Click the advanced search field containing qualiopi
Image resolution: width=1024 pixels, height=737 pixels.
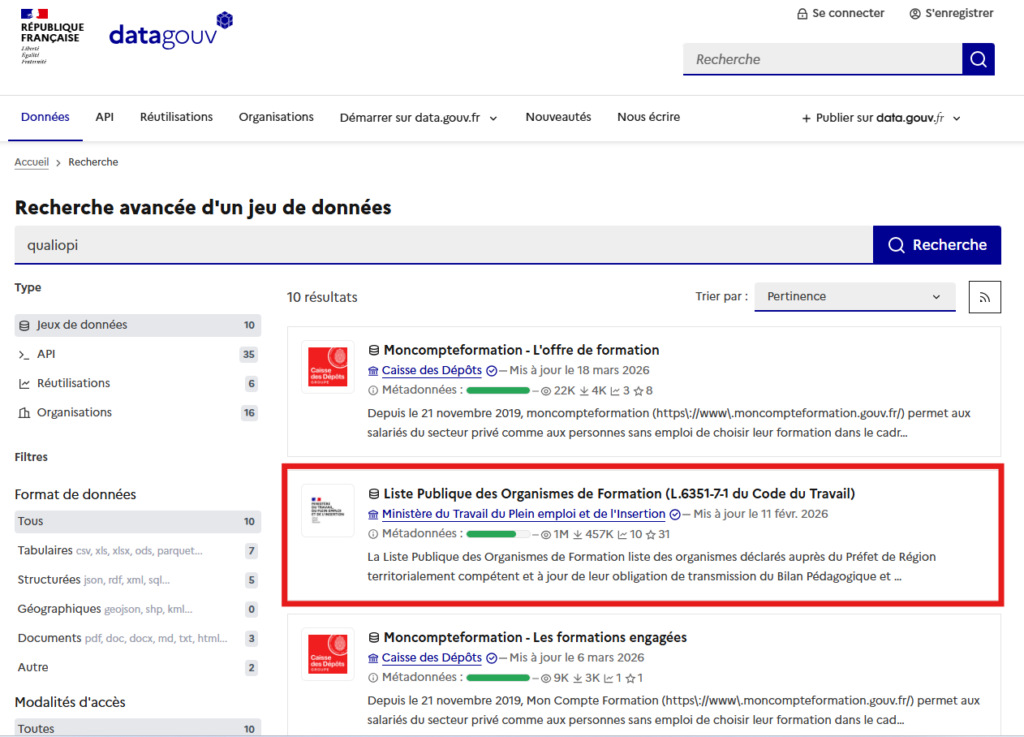click(x=443, y=245)
